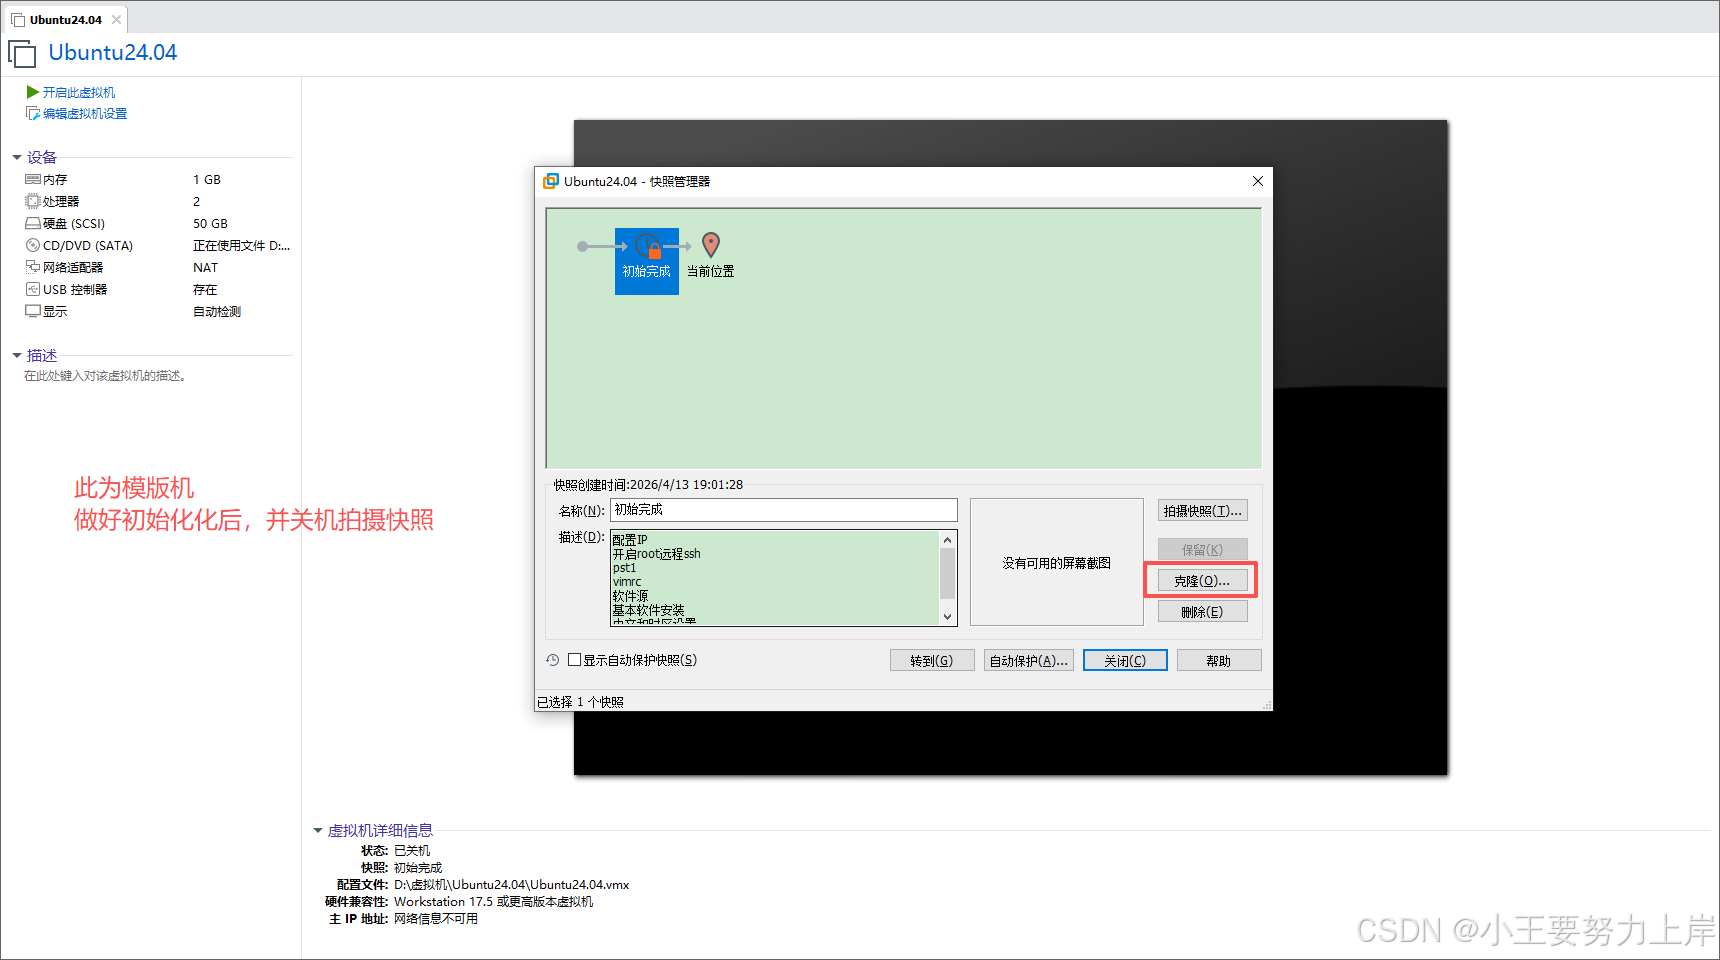1720x960 pixels.
Task: Click the Ubuntu24.04 page heading
Action: [113, 53]
